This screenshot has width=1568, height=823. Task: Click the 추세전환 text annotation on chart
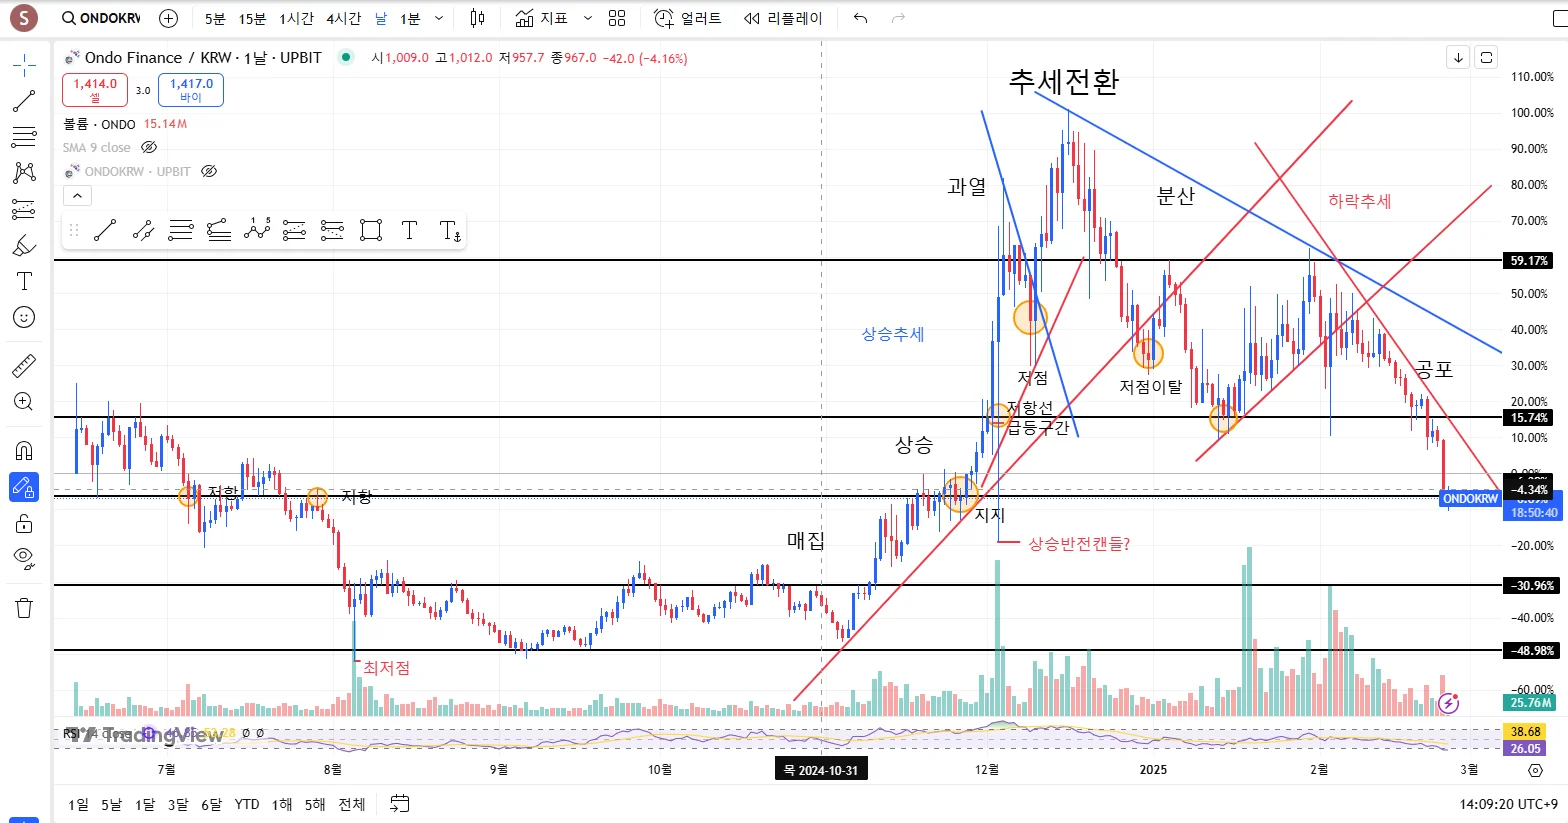[1063, 81]
